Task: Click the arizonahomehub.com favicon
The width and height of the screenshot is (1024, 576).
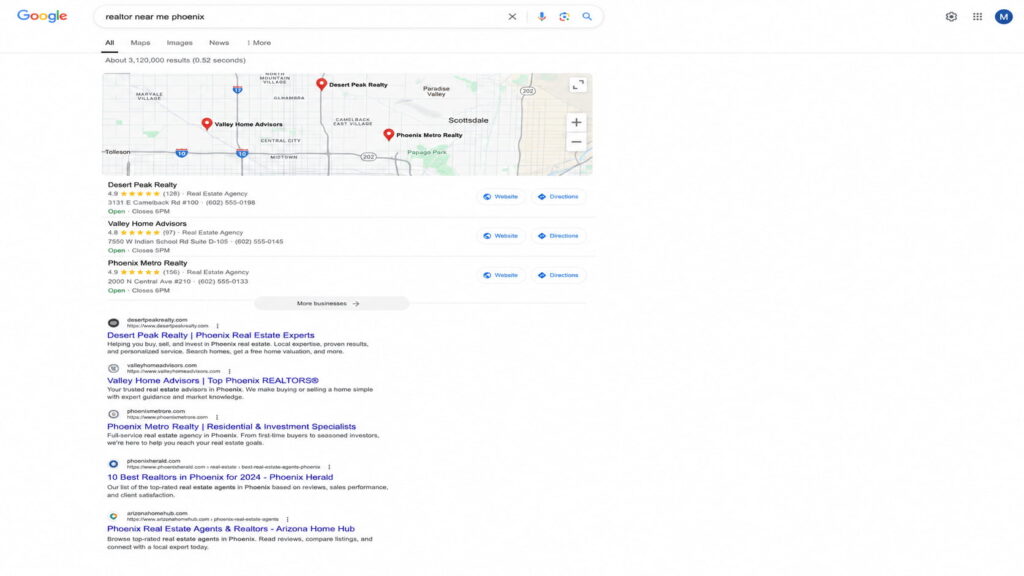Action: click(113, 516)
